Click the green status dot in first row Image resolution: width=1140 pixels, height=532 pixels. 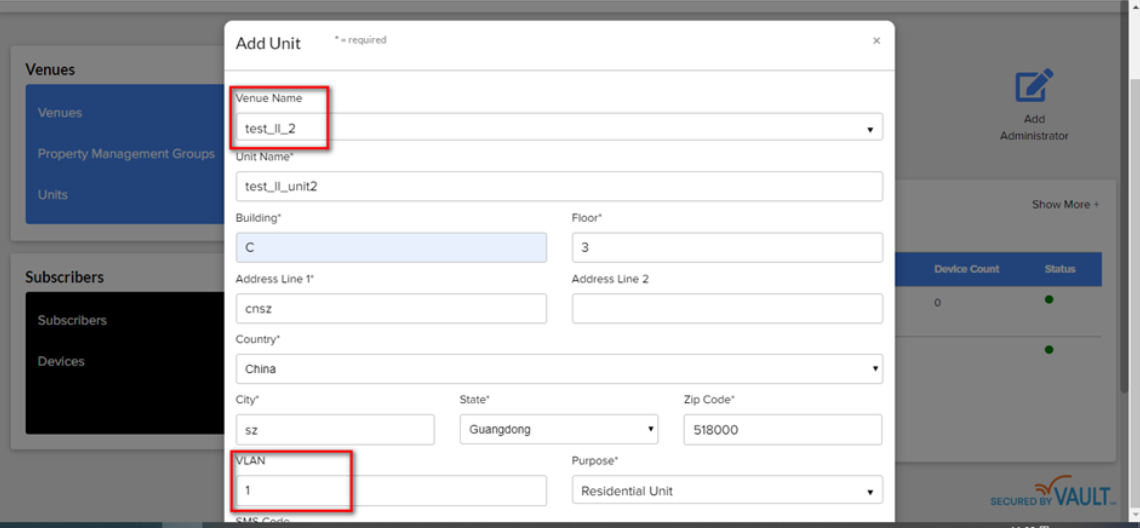click(x=1048, y=300)
